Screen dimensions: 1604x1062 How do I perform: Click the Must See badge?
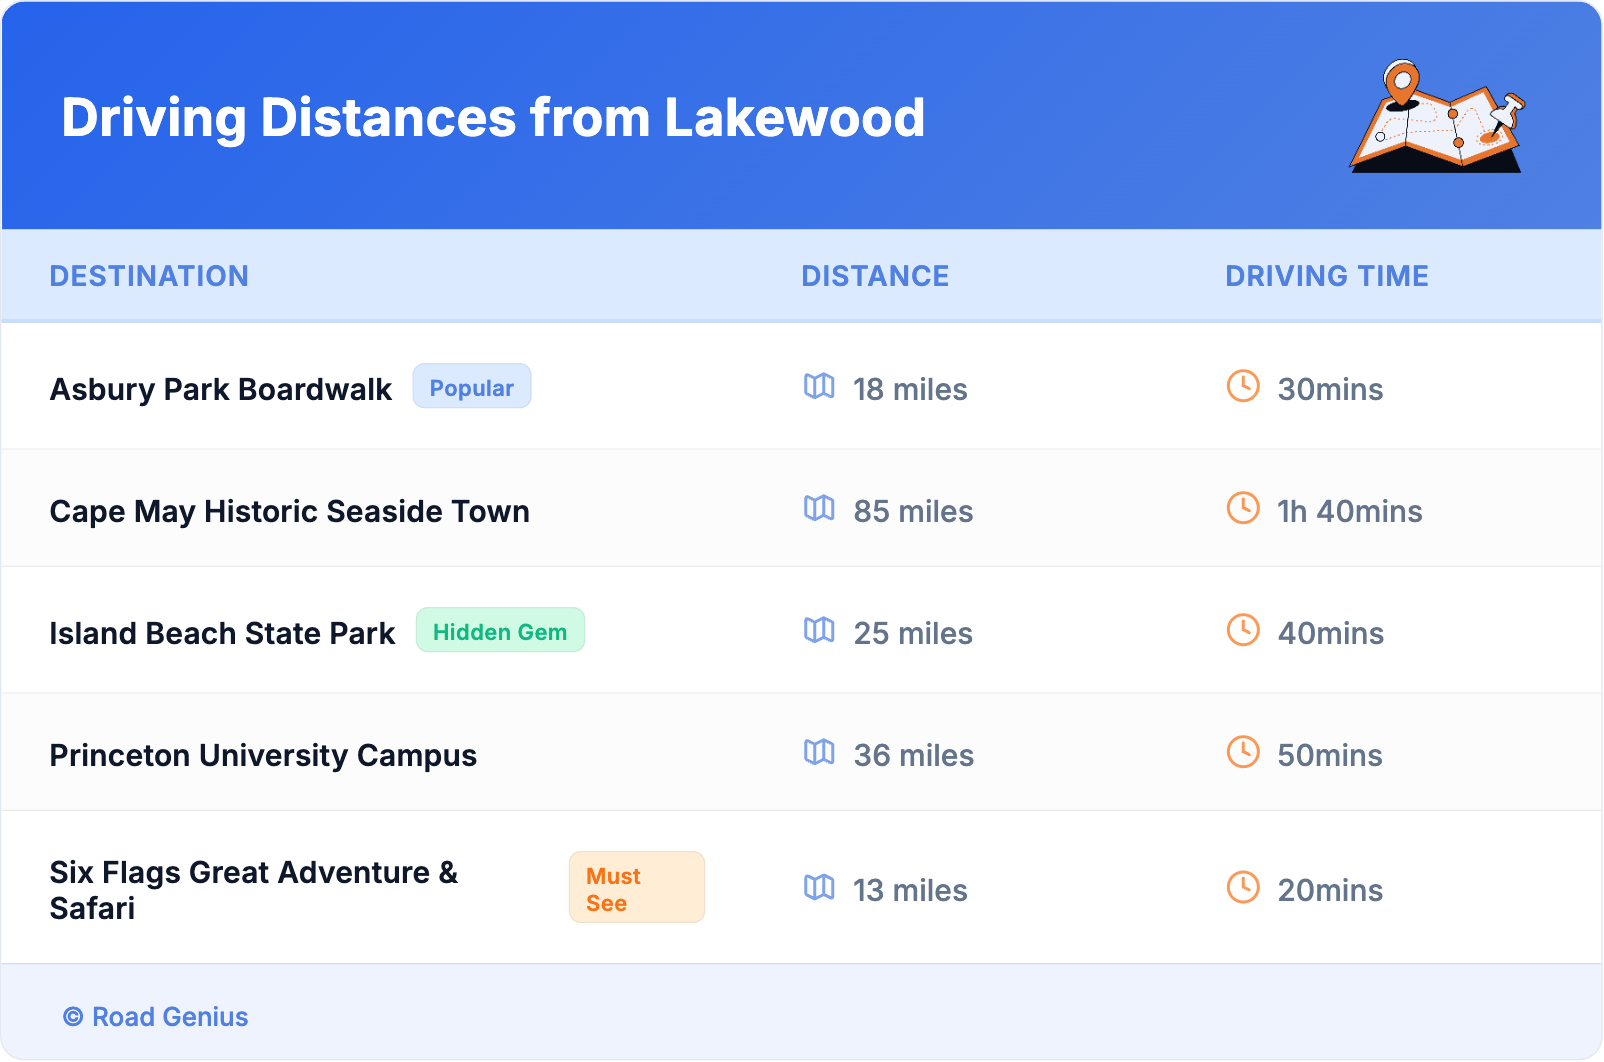[x=636, y=888]
